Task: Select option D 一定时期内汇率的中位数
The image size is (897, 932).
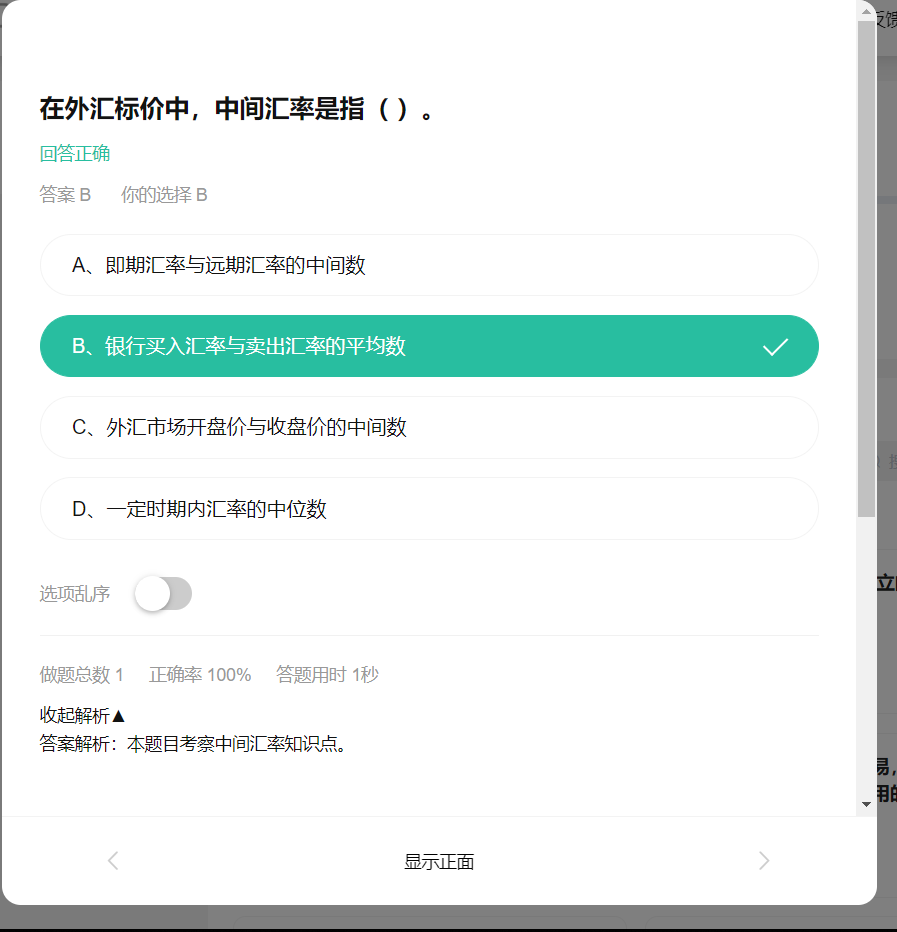Action: pos(429,509)
